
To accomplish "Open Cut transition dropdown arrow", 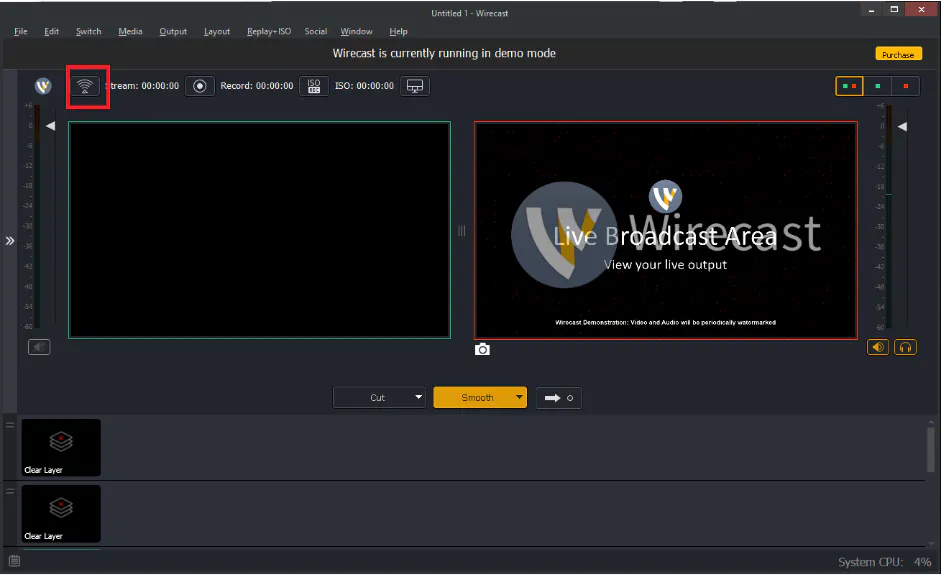I will click(x=418, y=397).
